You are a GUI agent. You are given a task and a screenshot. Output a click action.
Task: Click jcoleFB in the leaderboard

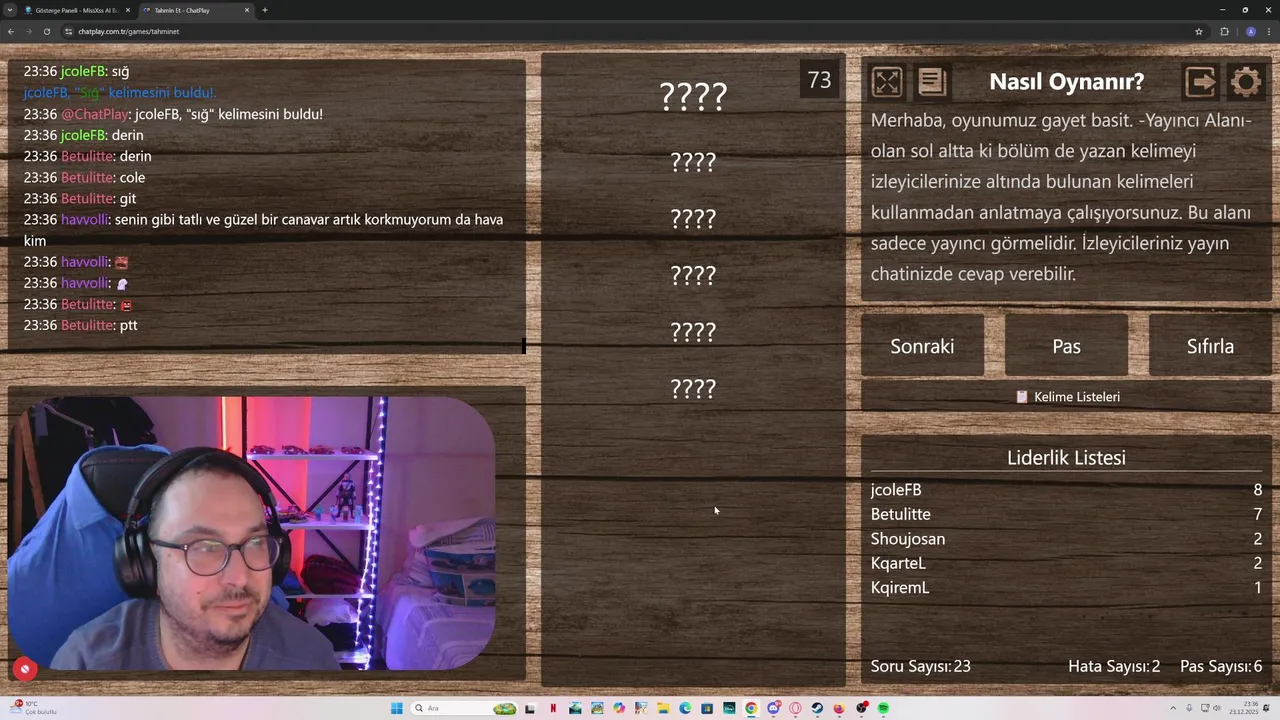tap(896, 490)
